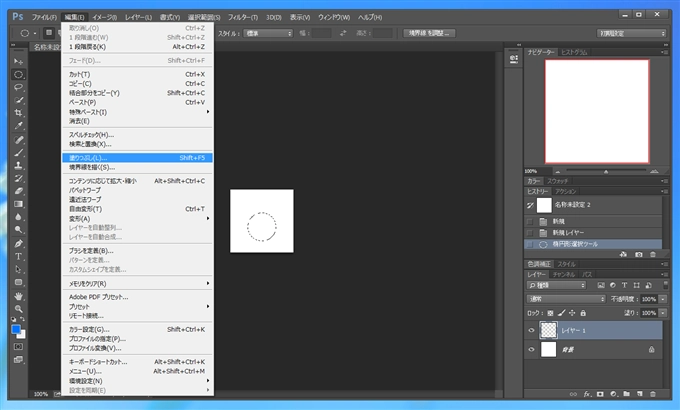Image resolution: width=680 pixels, height=410 pixels.
Task: Select the Elliptical Marquee tool
Action: [x=18, y=75]
